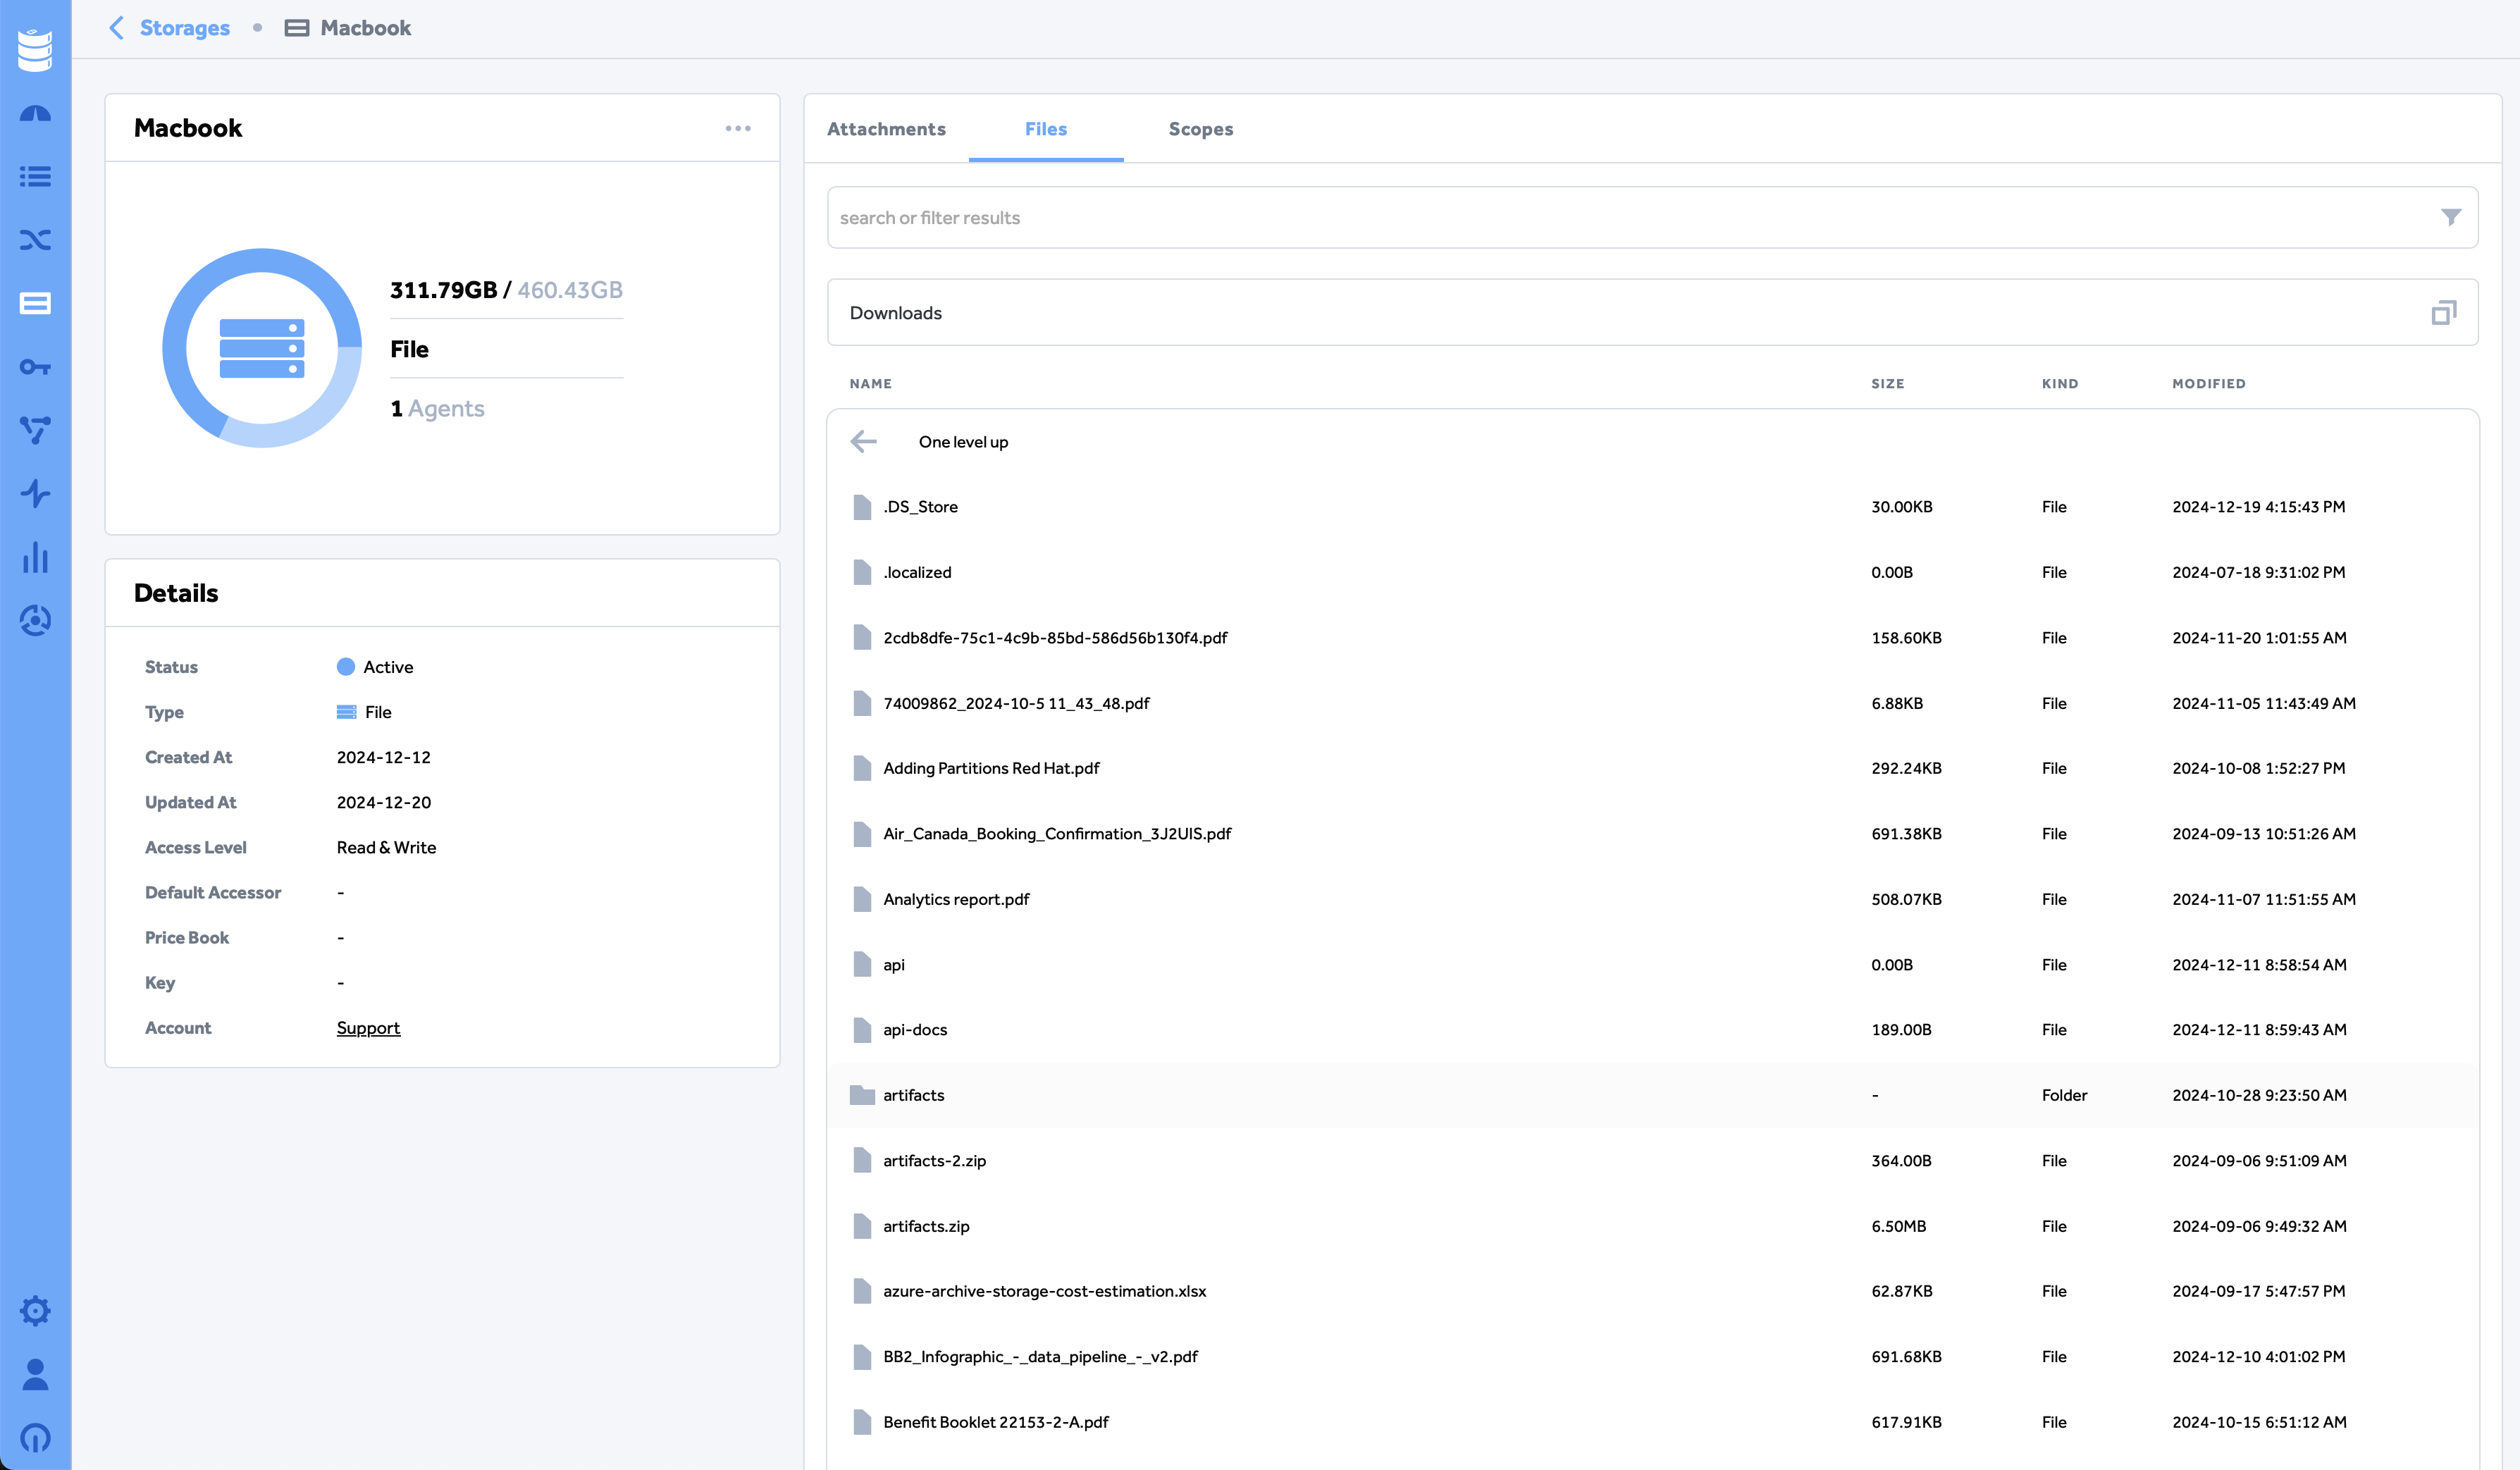Open the Macbook three-dots options menu
The width and height of the screenshot is (2520, 1470).
point(738,128)
